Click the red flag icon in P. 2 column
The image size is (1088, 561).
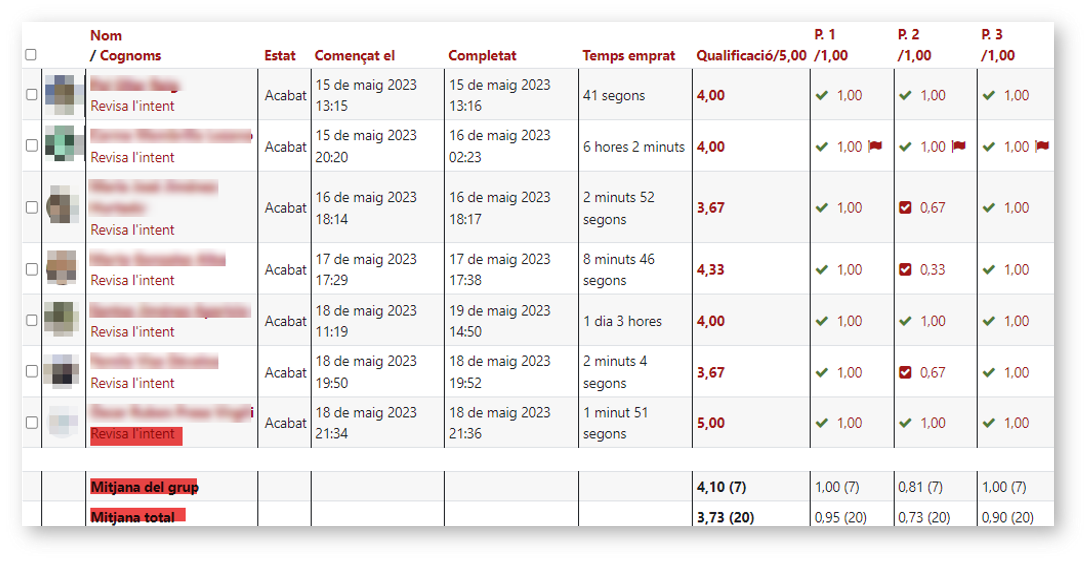[958, 147]
